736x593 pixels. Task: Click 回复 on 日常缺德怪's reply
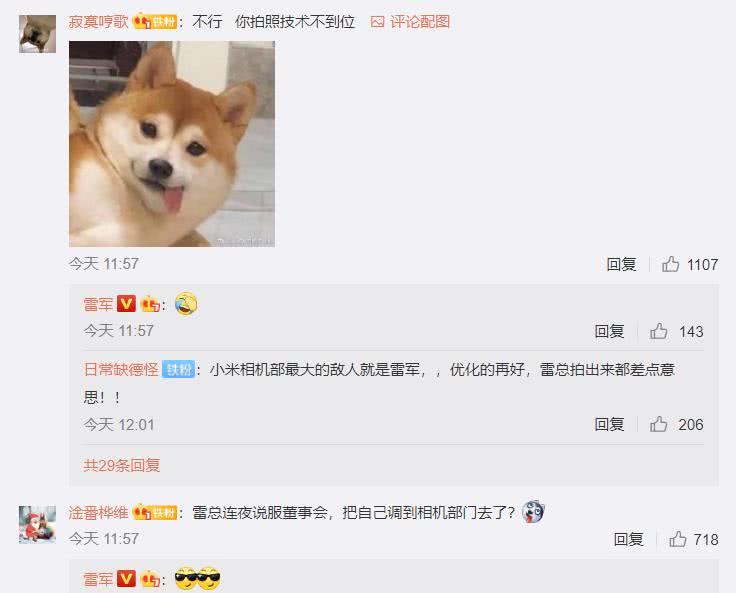[609, 424]
